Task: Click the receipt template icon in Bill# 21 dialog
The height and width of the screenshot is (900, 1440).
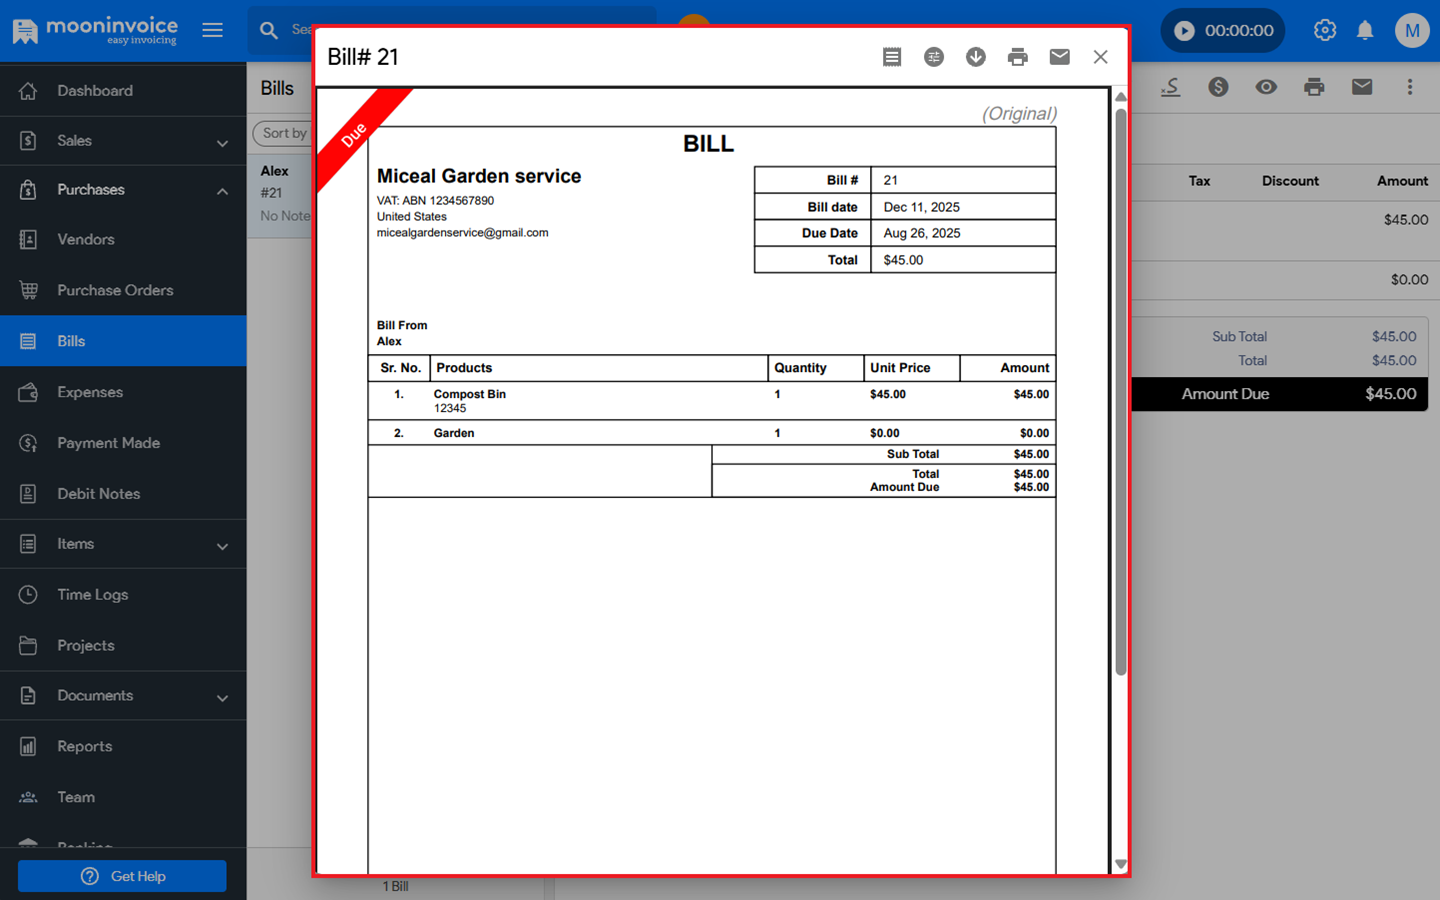Action: [892, 57]
